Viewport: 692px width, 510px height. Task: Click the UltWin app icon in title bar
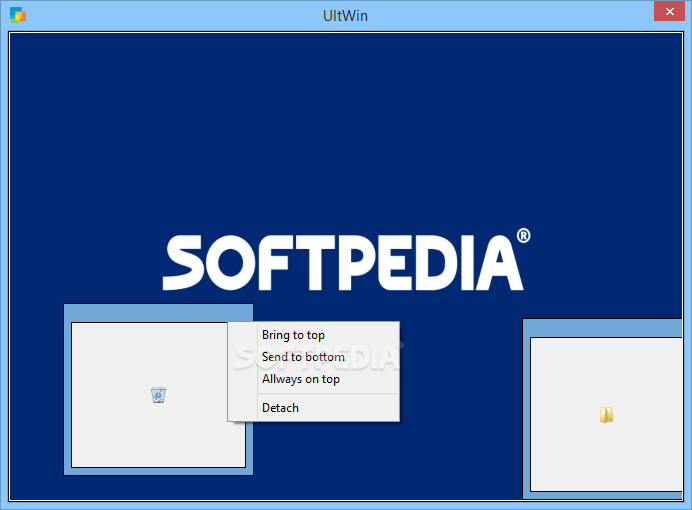[x=18, y=15]
